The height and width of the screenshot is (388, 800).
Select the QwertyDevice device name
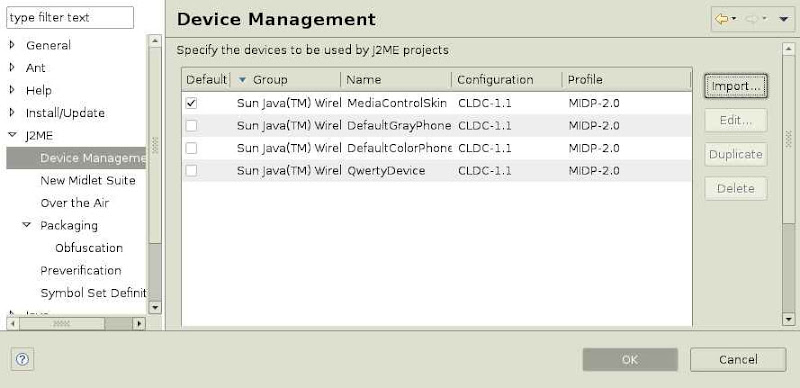click(x=386, y=171)
